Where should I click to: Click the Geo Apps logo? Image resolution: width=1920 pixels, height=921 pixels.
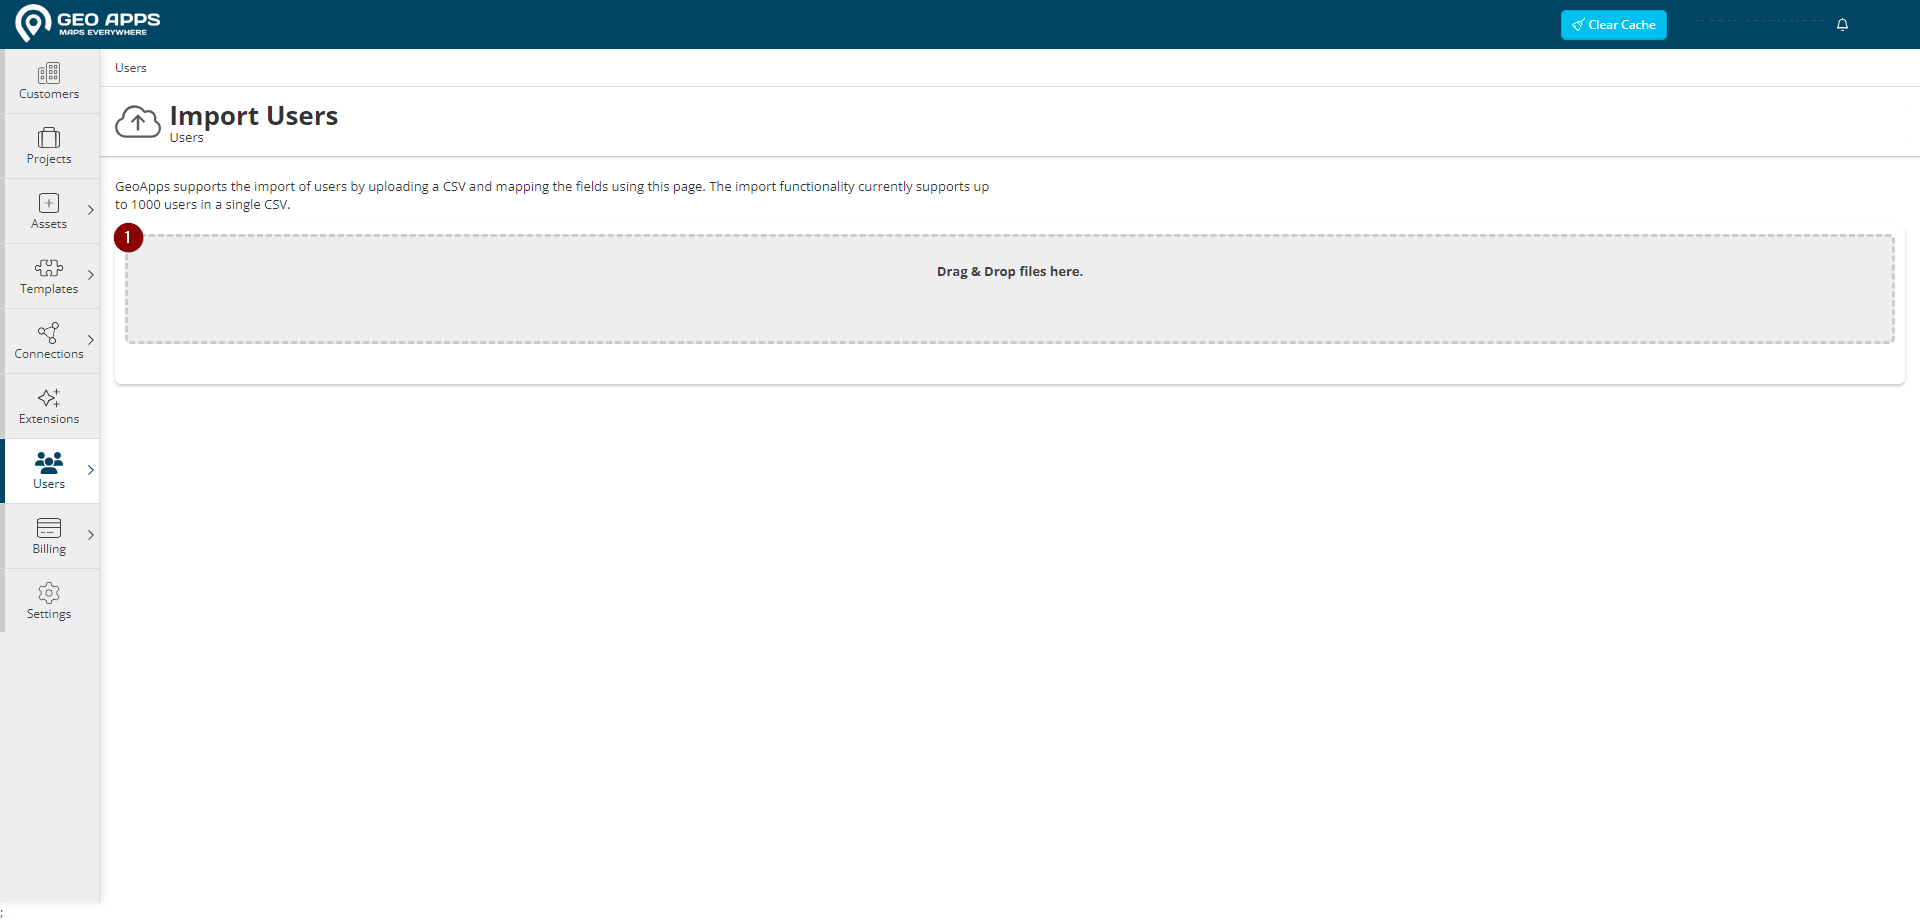88,23
